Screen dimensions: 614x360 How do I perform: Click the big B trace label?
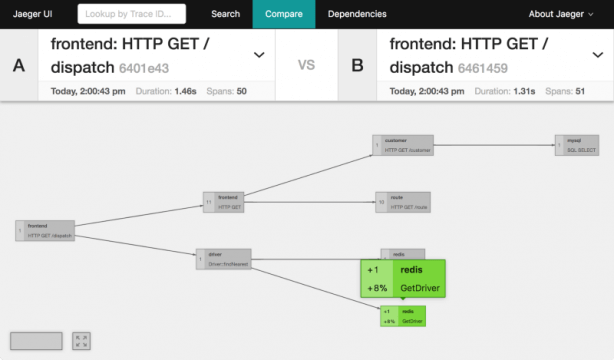point(357,65)
